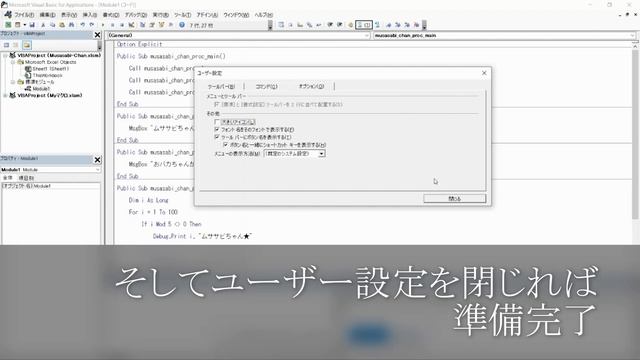Collapse the 標準モジュール folder
The image size is (640, 360).
[x=13, y=82]
